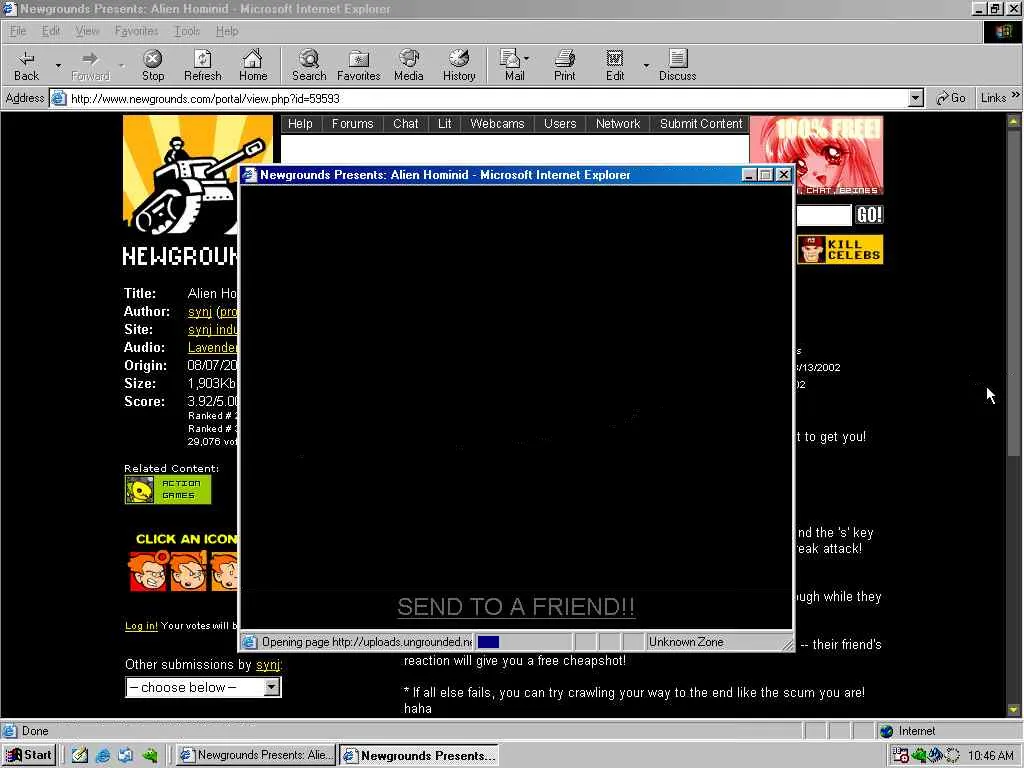Click the Start button
This screenshot has height=768, width=1024.
click(x=29, y=755)
